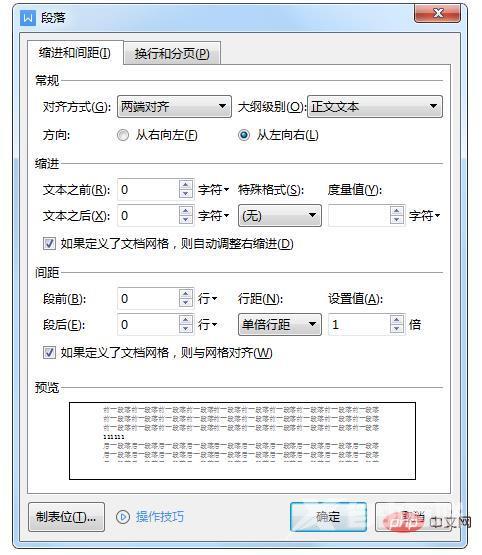Decrease 设置值 line spacing with down arrow
Screen dimensions: 482x555
pos(397,329)
